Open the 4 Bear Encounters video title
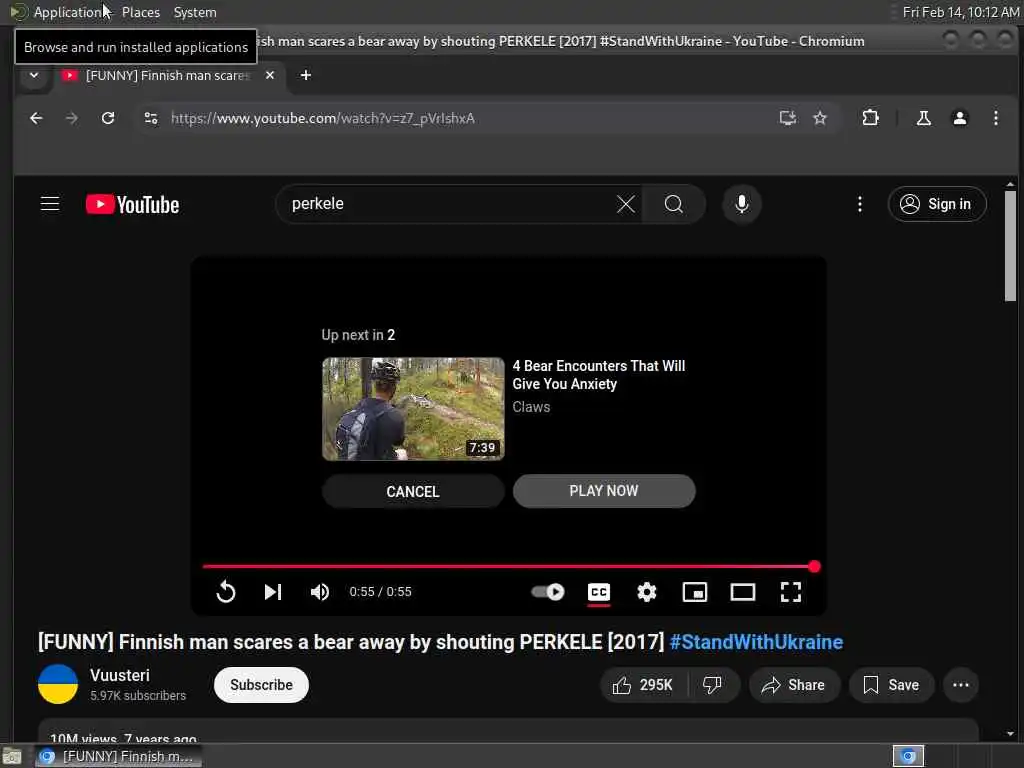 [599, 375]
